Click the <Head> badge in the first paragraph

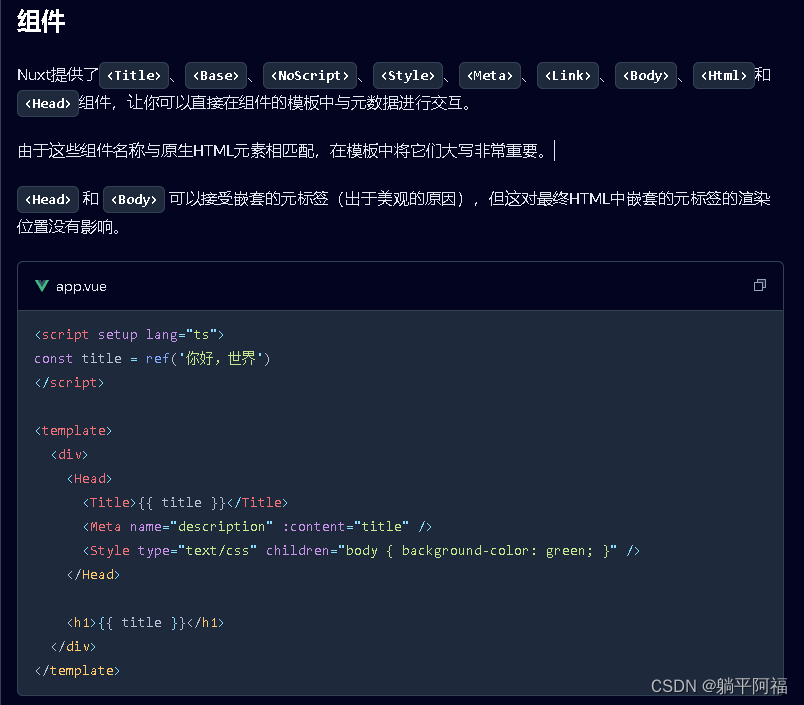point(48,104)
